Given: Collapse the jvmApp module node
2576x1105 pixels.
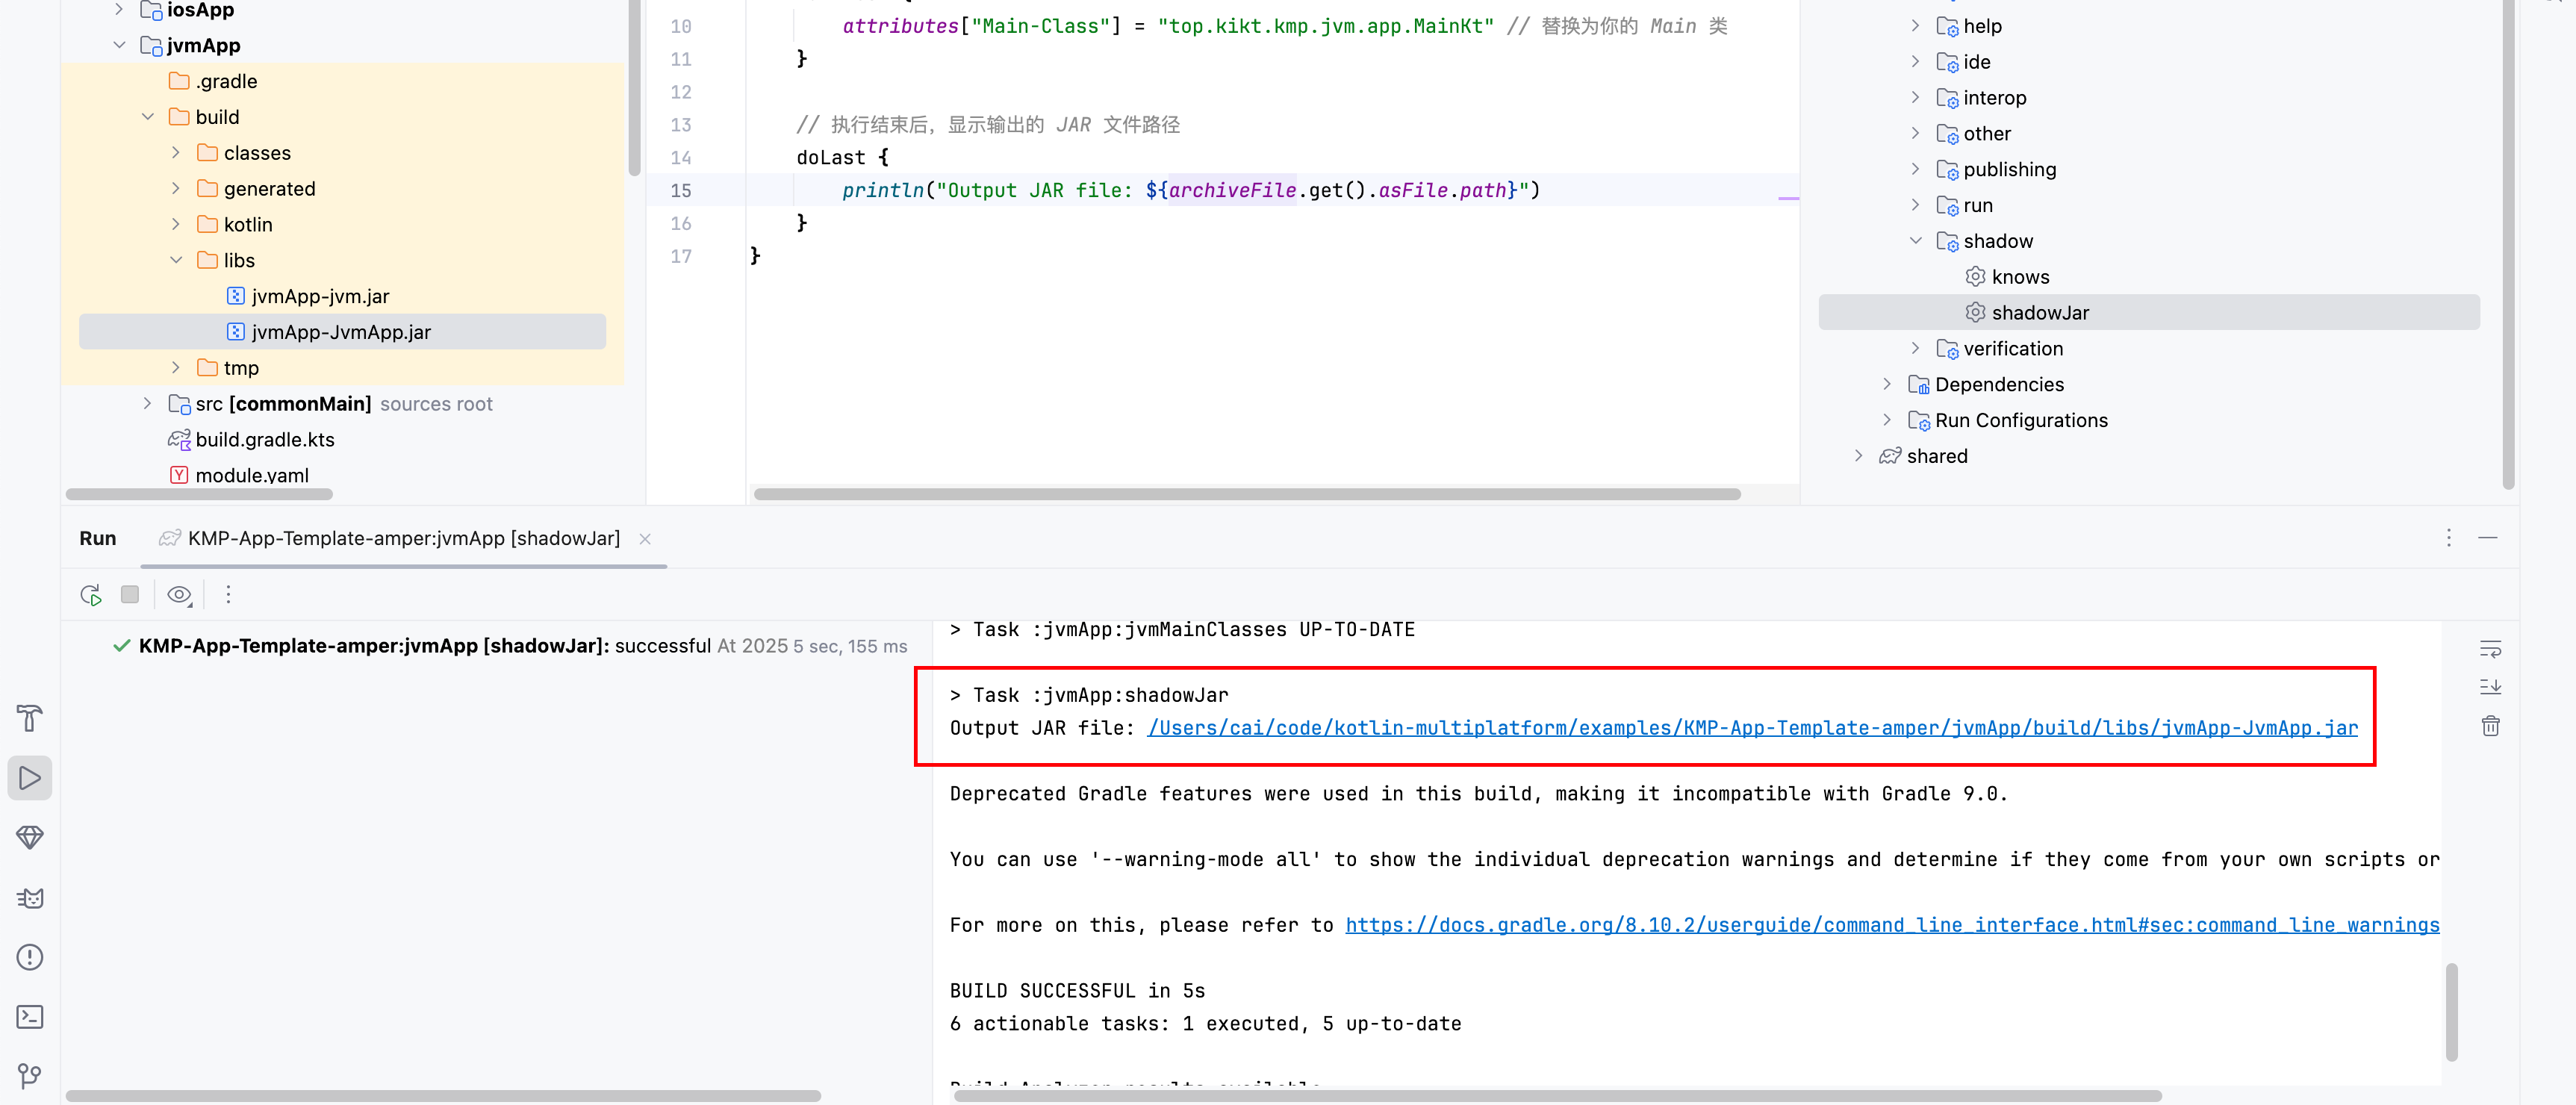Looking at the screenshot, I should pos(119,45).
